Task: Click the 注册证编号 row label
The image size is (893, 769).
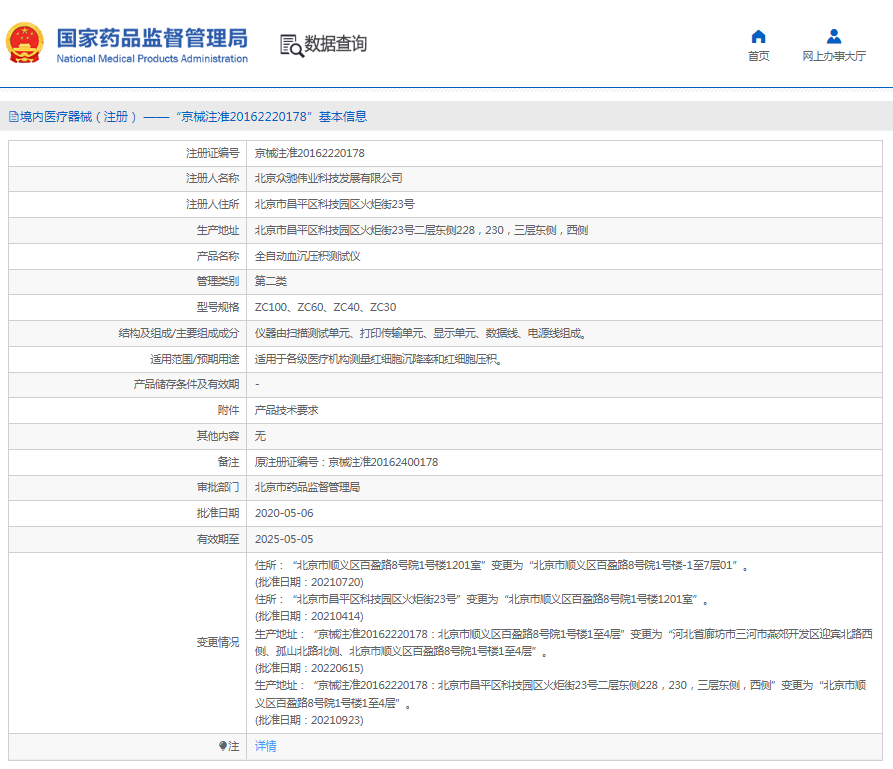Action: (x=213, y=153)
